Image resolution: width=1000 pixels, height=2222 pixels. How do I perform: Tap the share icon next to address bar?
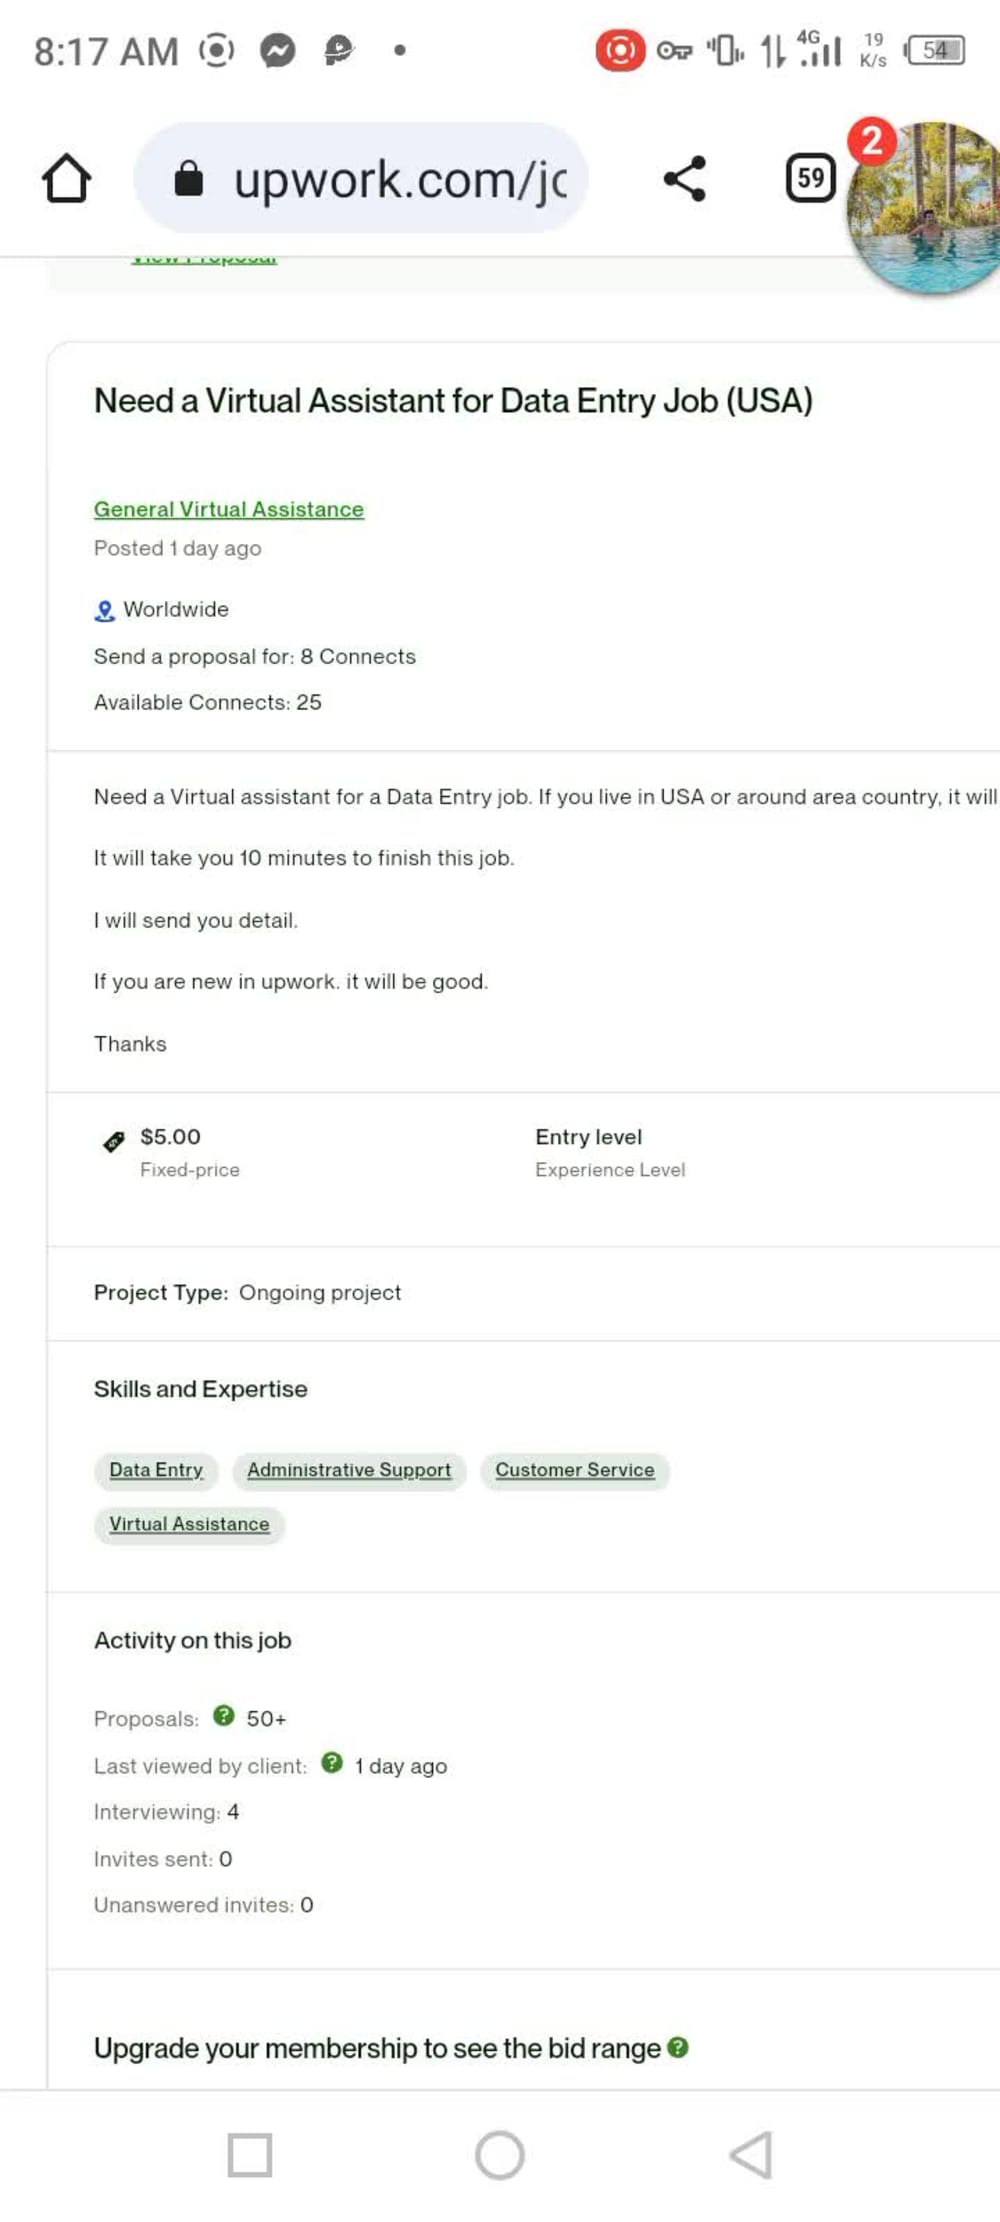coord(685,178)
